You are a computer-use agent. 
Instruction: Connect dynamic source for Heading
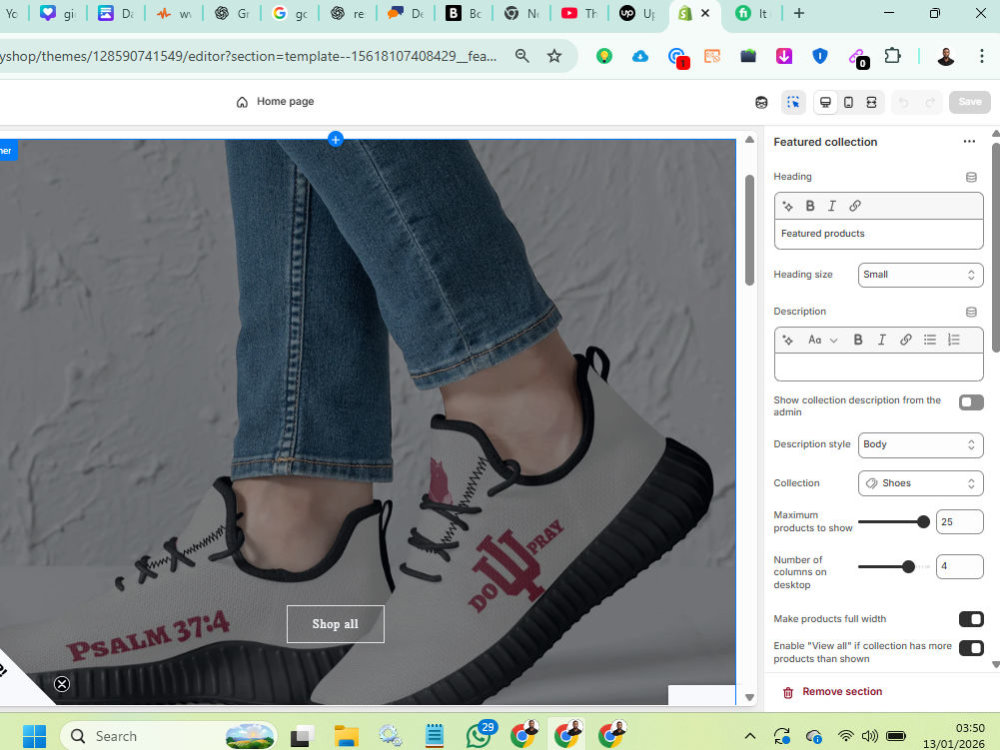pyautogui.click(x=971, y=177)
